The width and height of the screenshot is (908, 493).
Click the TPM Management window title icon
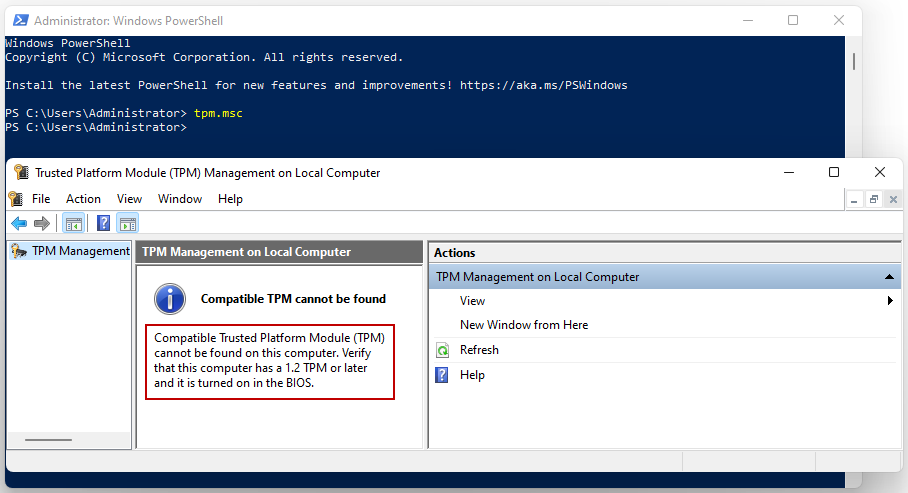pyautogui.click(x=21, y=172)
